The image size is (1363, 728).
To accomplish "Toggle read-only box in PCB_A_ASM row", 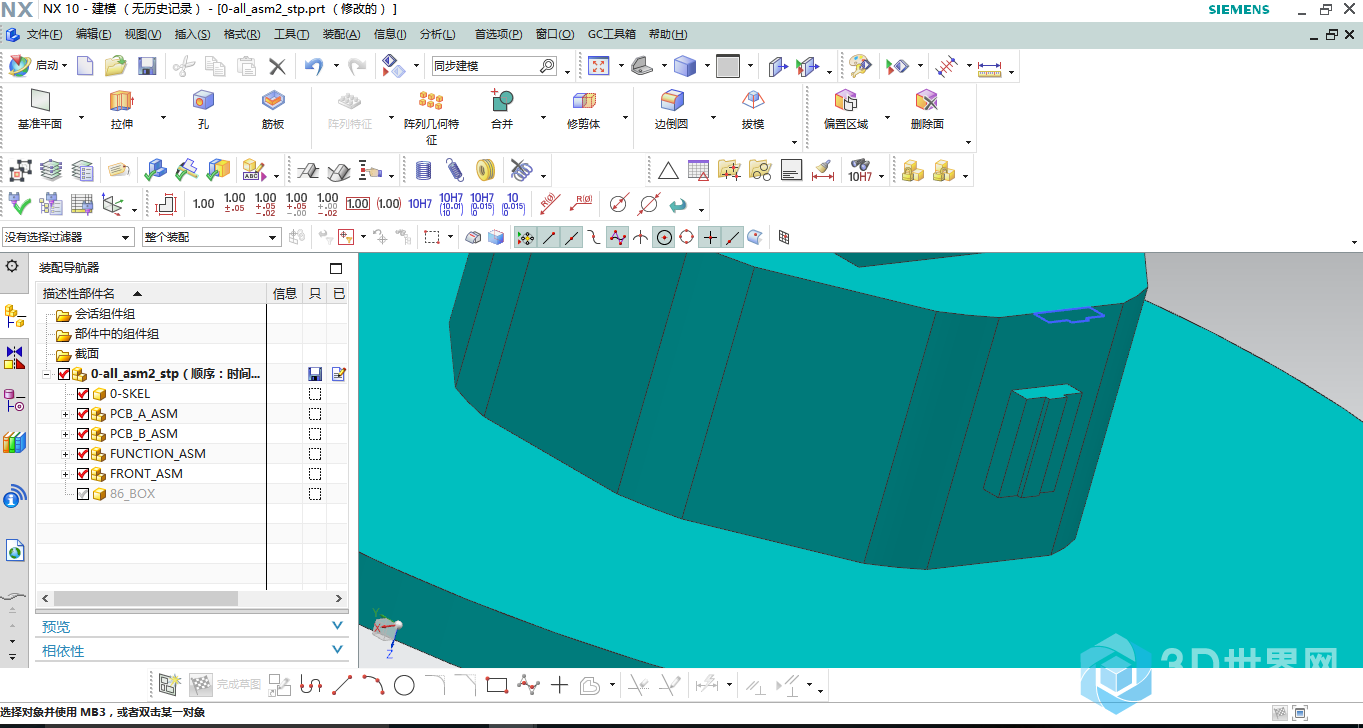I will click(315, 414).
